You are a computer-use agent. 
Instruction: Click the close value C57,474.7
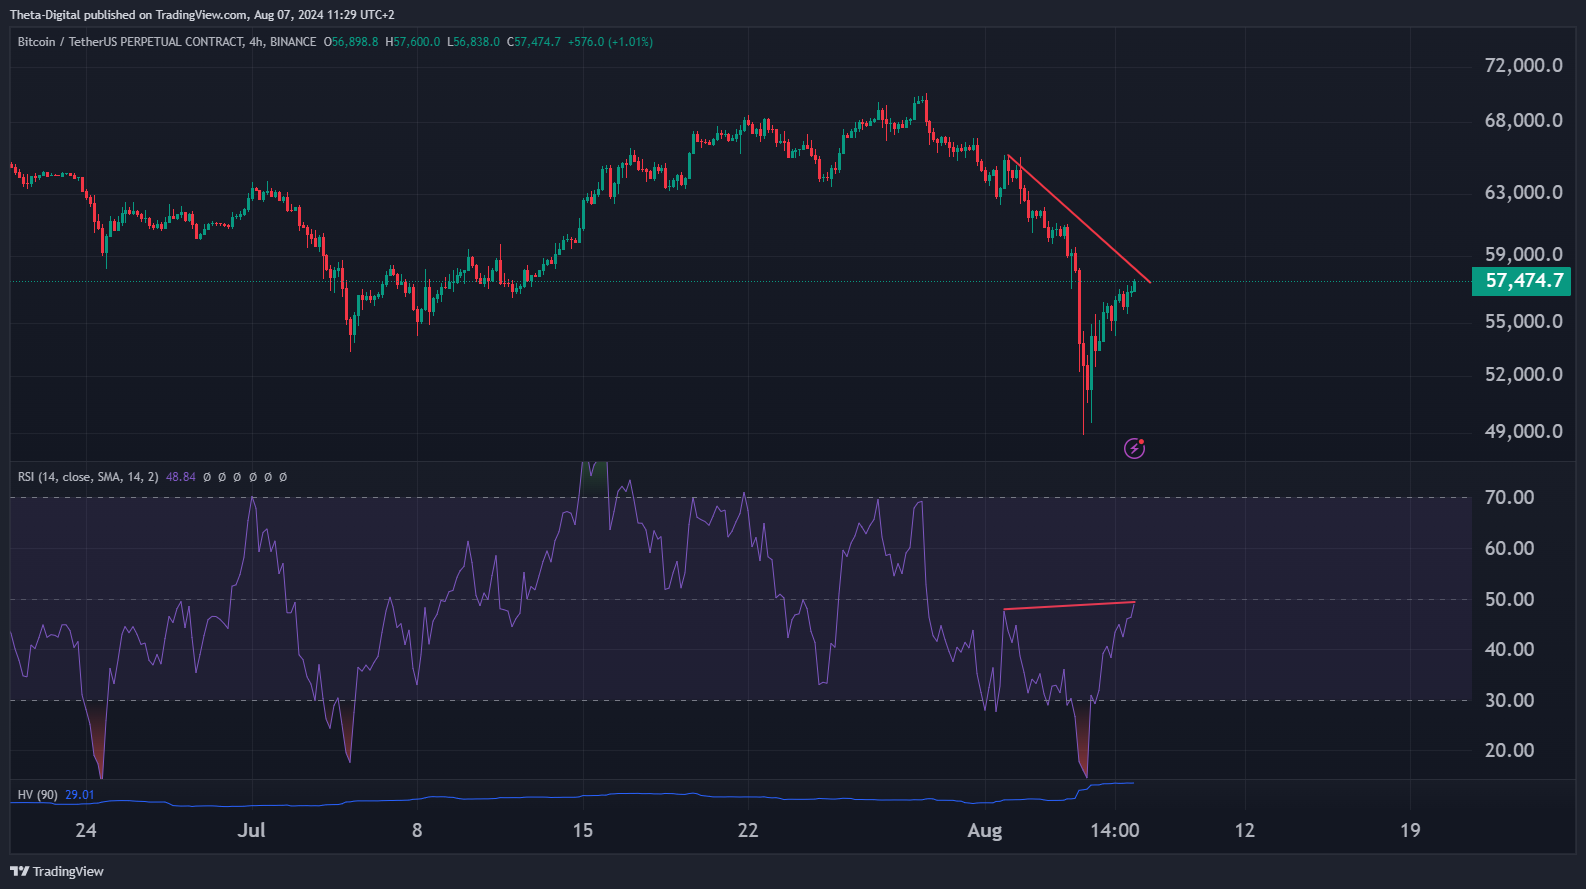pos(534,42)
